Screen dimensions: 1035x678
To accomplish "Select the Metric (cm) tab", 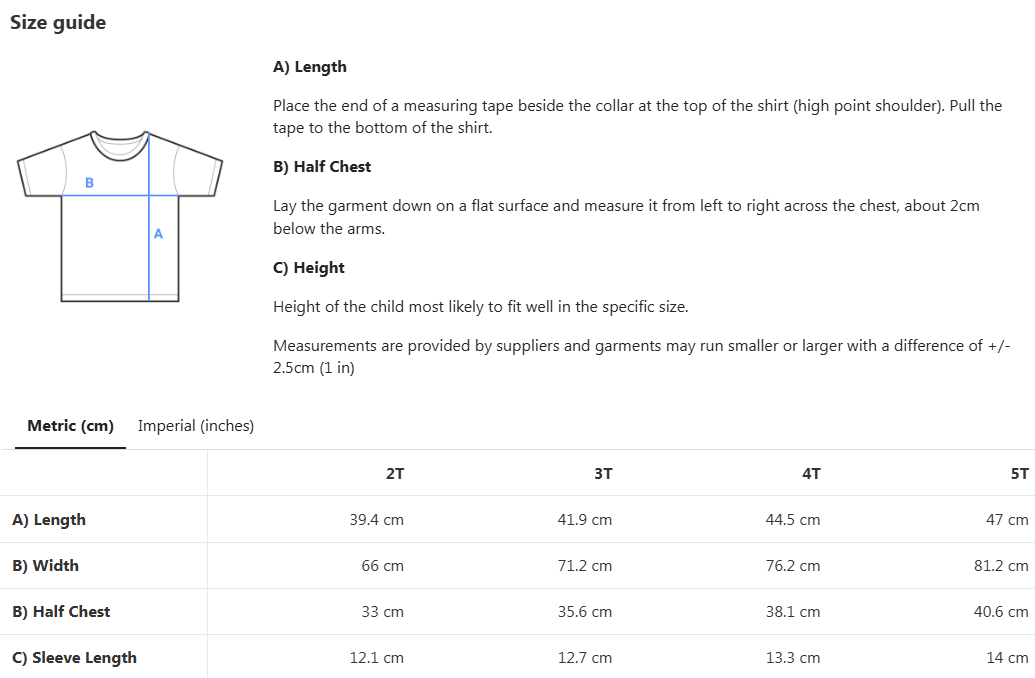I will tap(71, 426).
